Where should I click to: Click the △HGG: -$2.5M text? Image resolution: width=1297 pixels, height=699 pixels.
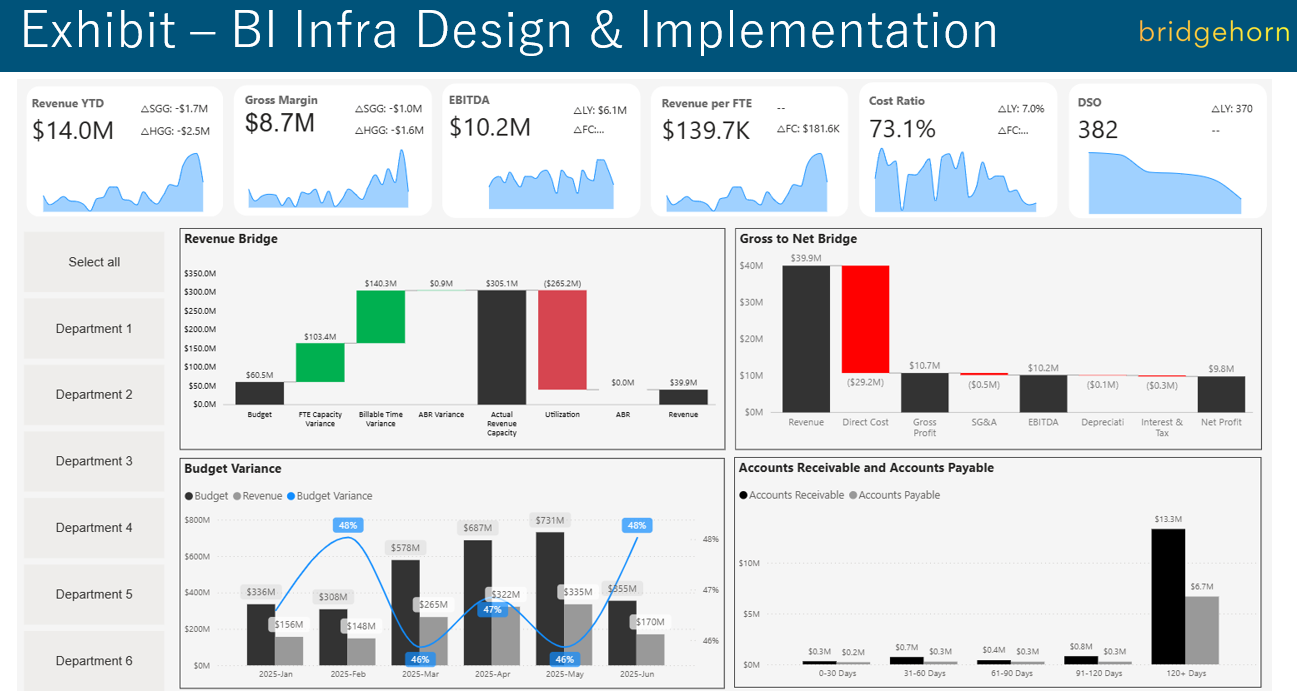175,131
